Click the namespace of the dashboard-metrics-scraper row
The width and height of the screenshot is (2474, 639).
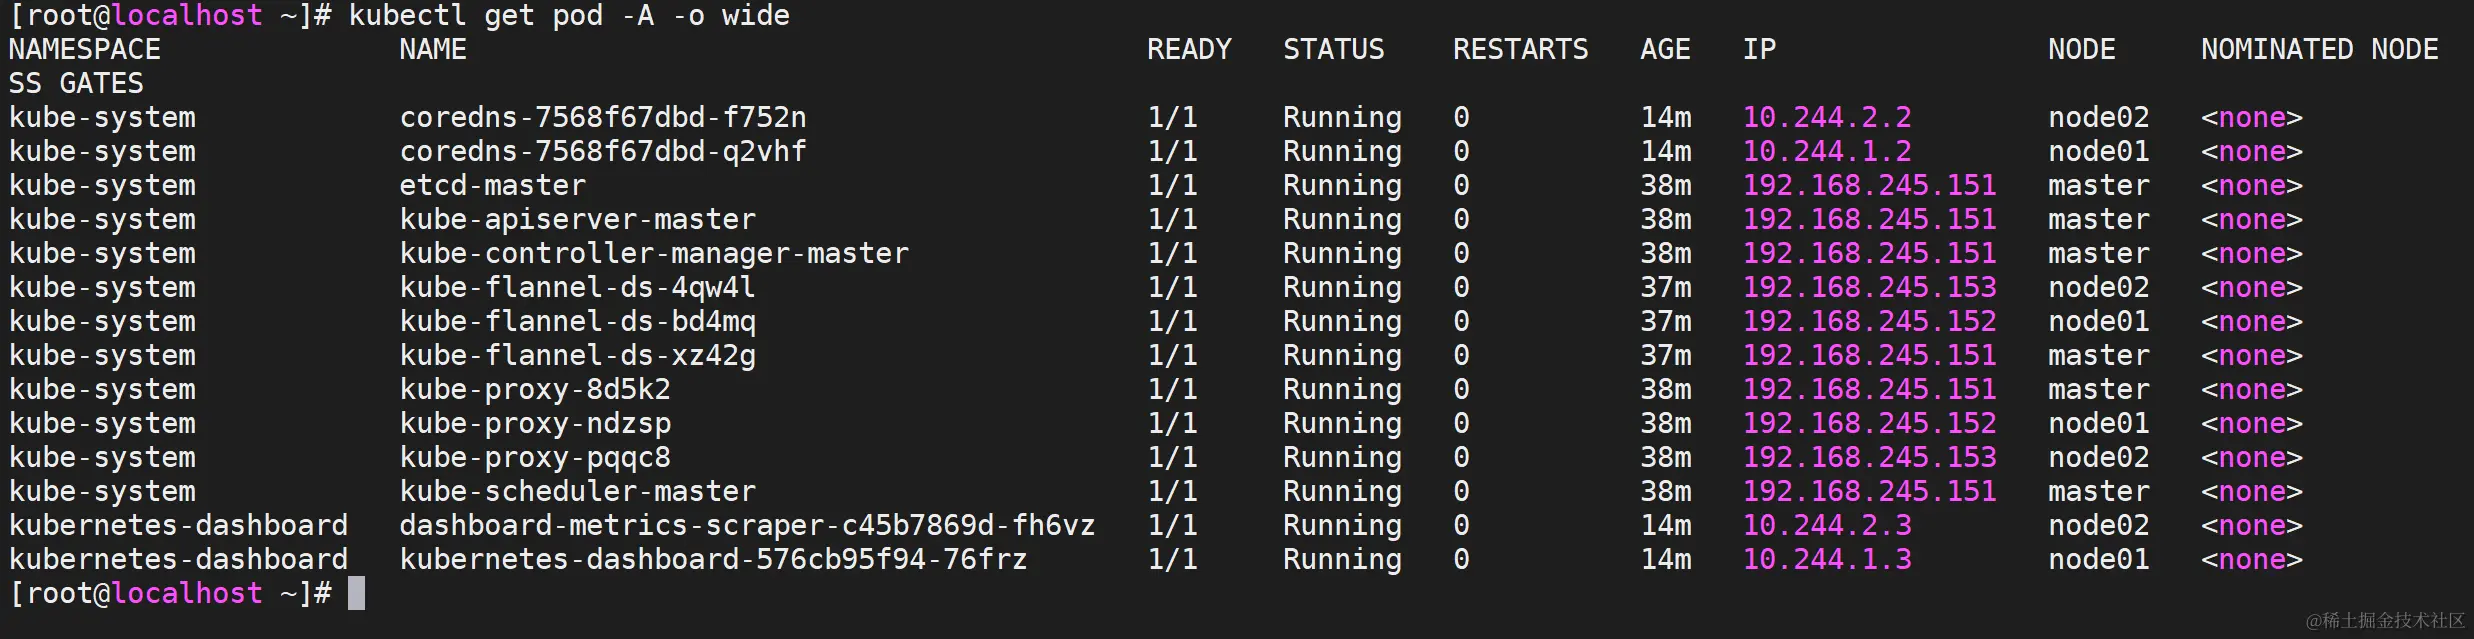(x=178, y=525)
